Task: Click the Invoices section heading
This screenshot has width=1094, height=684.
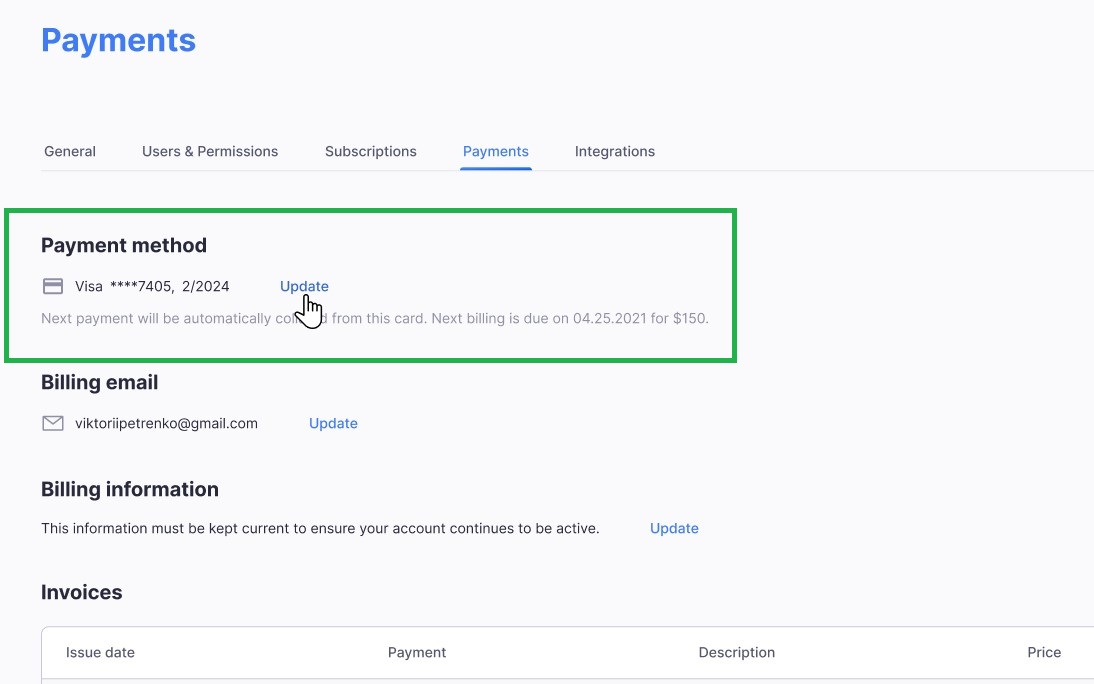Action: (x=81, y=592)
